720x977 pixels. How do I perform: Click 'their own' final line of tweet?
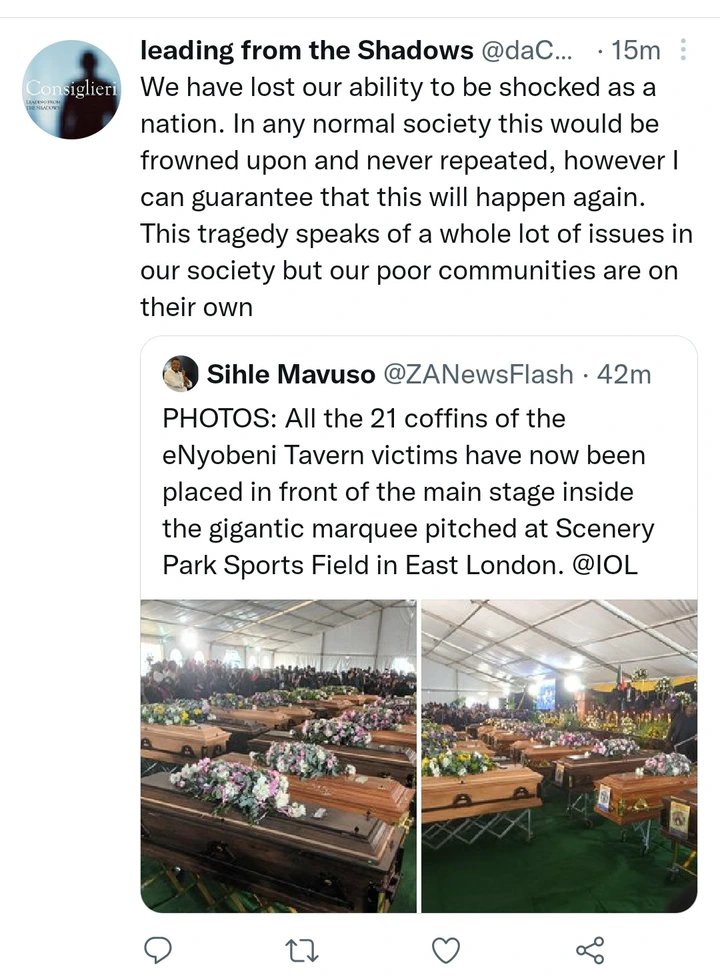(196, 307)
